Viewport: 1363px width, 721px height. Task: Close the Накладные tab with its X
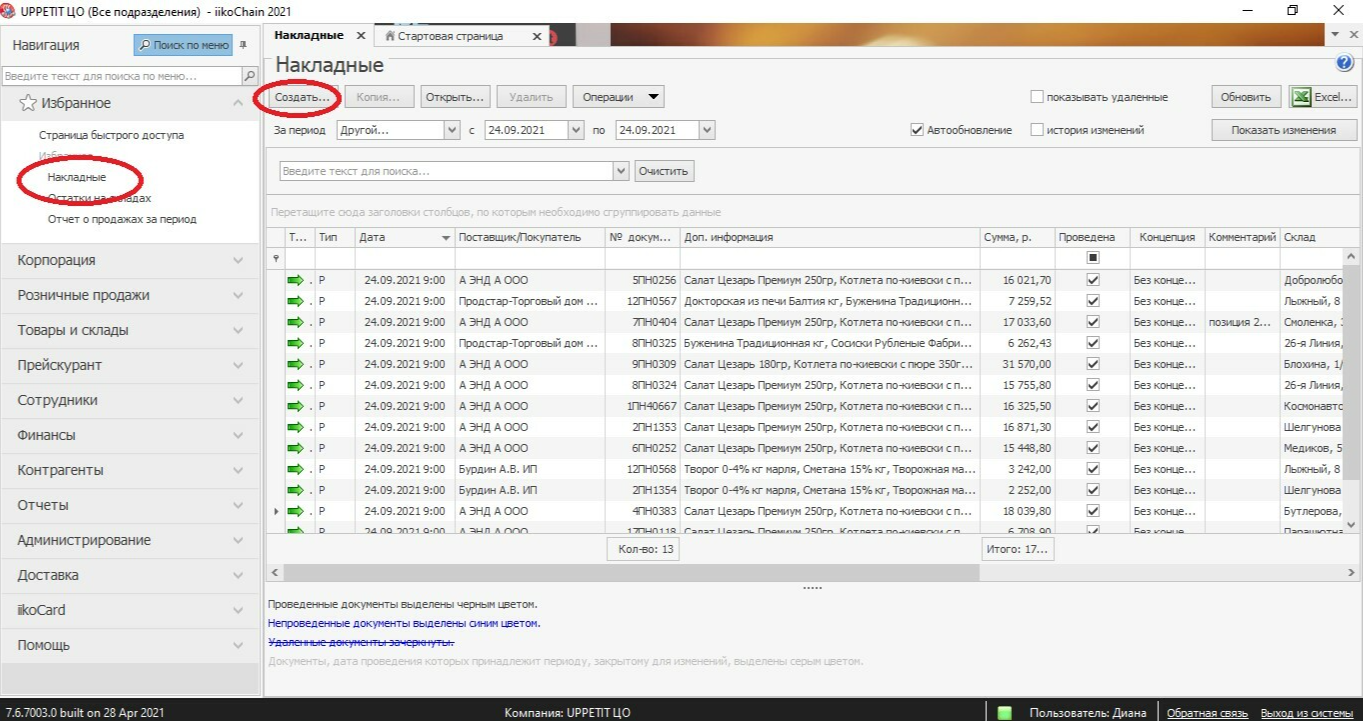tap(361, 36)
